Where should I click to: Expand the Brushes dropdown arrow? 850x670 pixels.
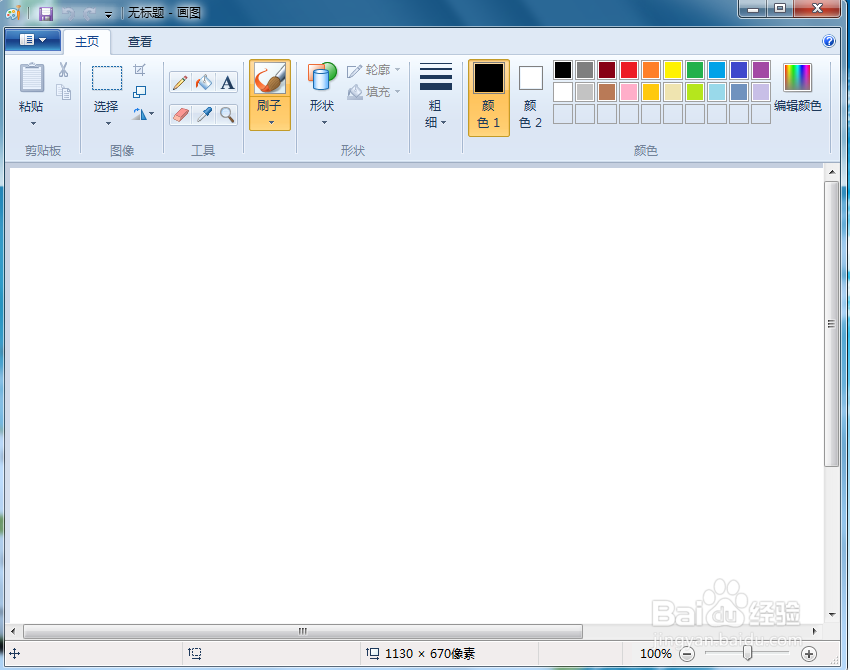tap(271, 123)
